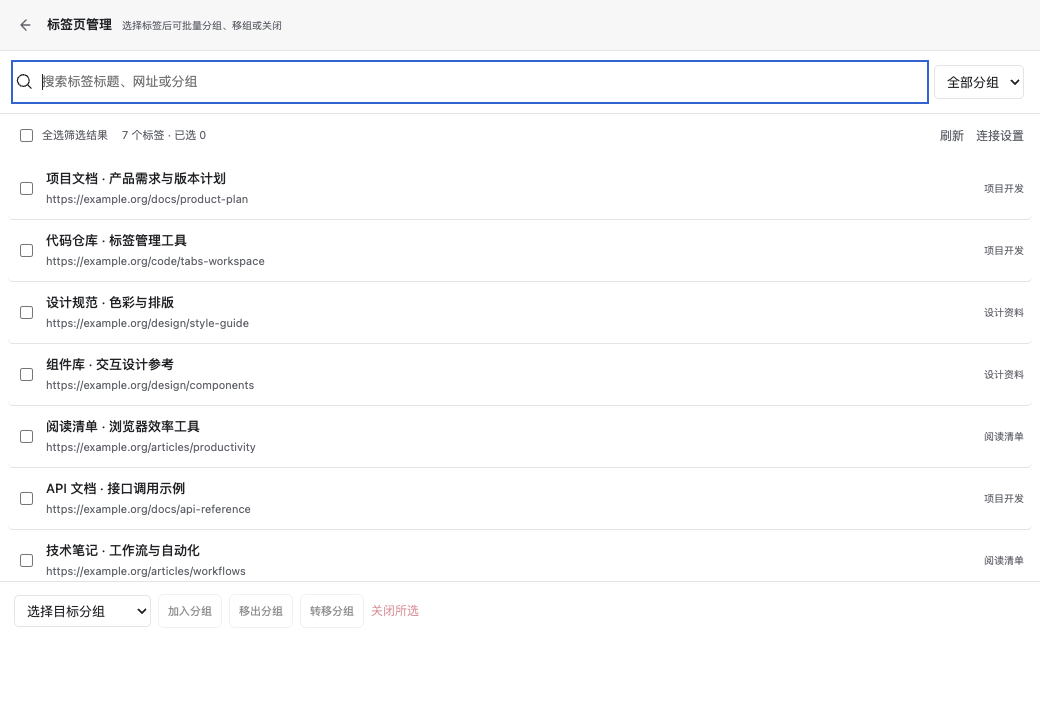Select checkbox for API 文档 · 接口调用示例
This screenshot has width=1040, height=720.
pyautogui.click(x=27, y=499)
